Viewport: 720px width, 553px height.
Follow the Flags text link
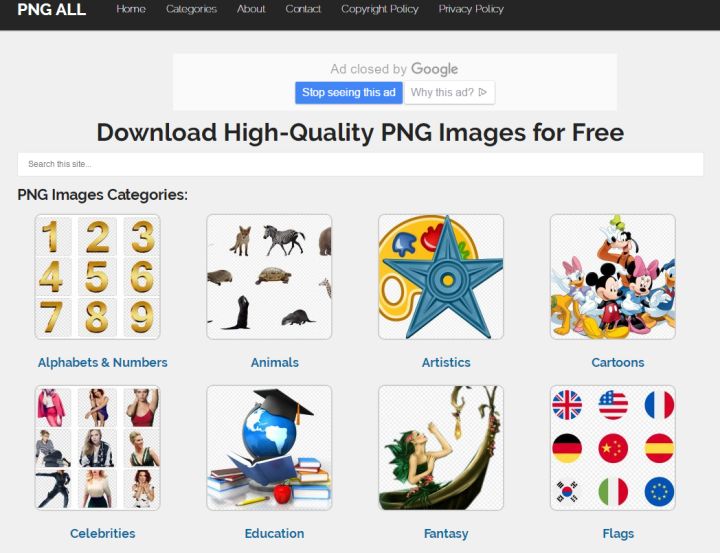(x=618, y=534)
